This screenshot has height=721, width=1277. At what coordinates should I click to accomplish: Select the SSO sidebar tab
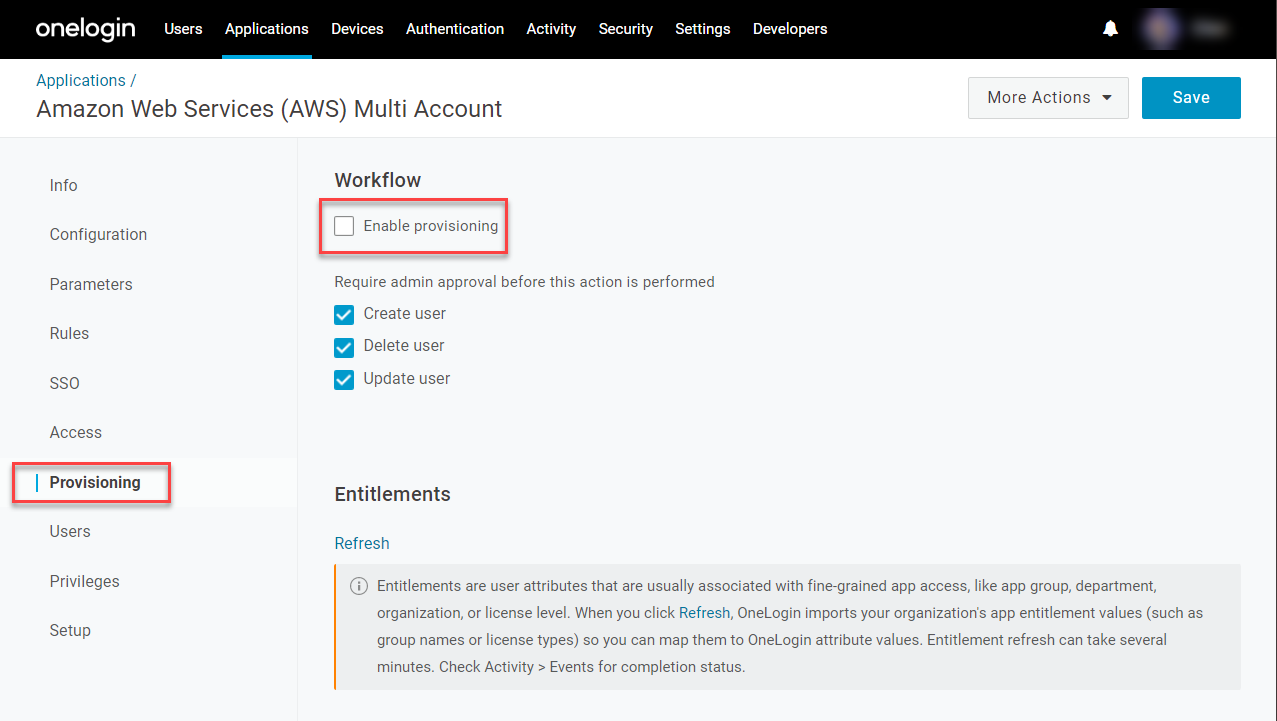coord(64,383)
